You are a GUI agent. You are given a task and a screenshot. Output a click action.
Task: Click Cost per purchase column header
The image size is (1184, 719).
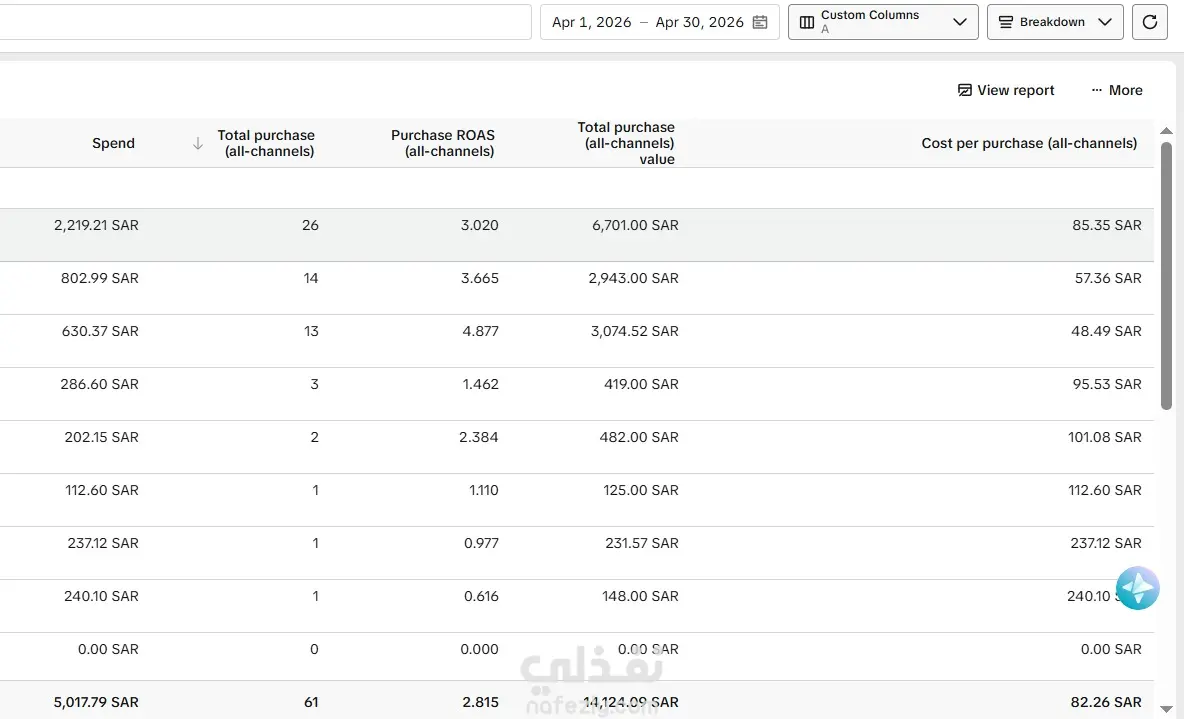click(1028, 143)
